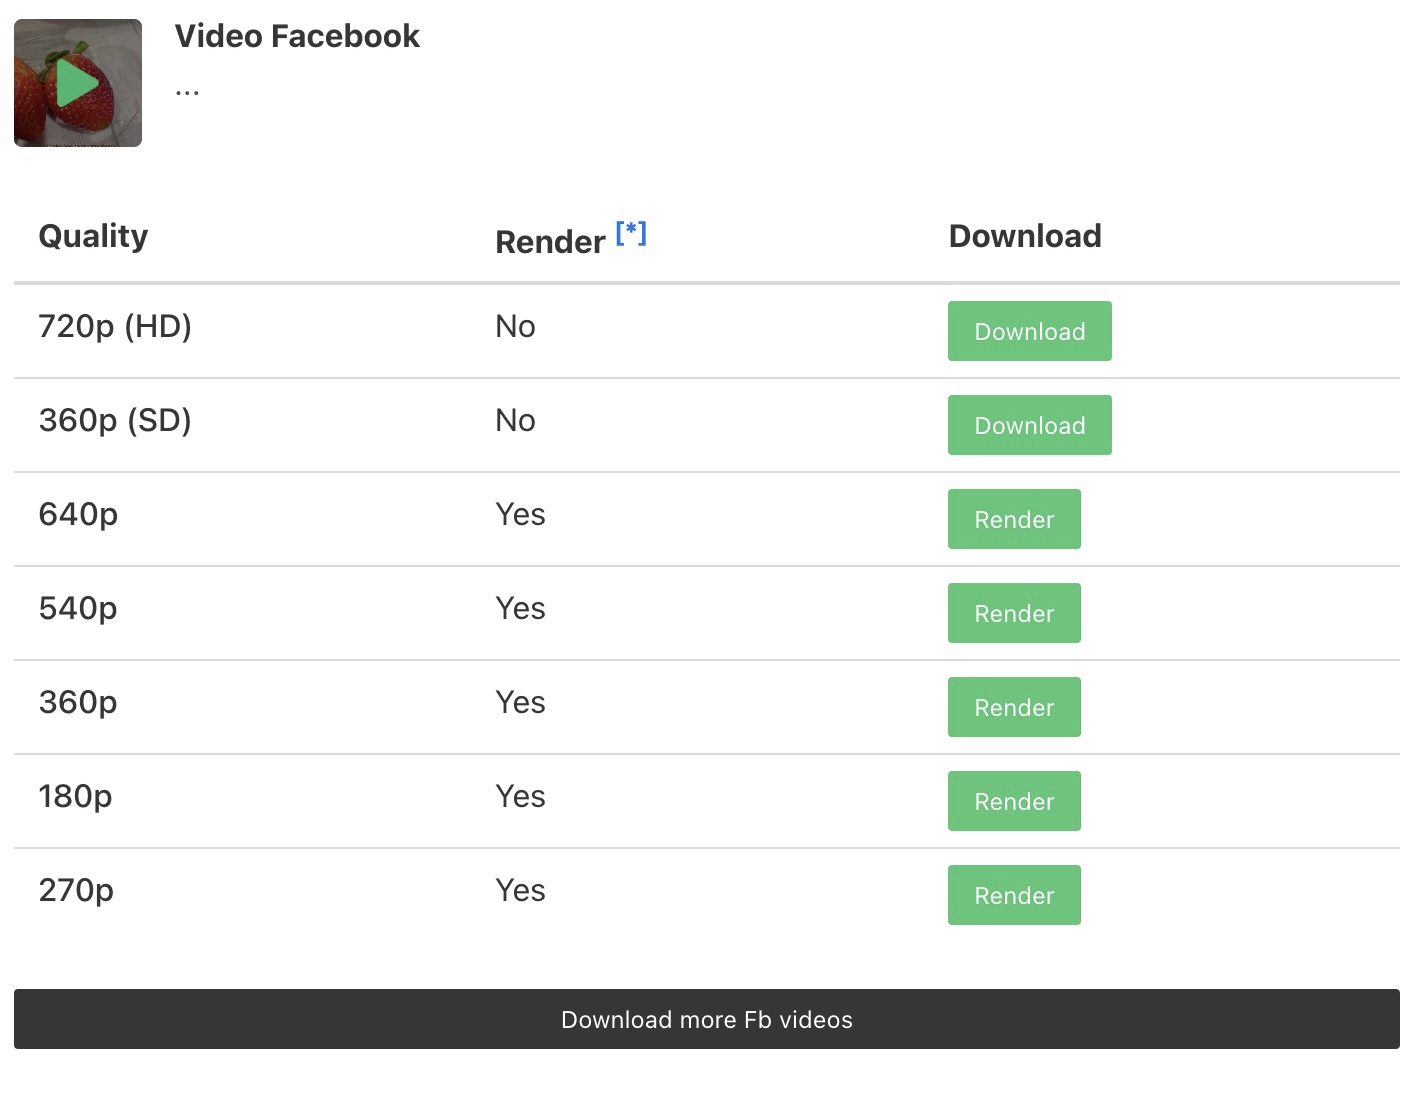Render the 270p version
The image size is (1418, 1097).
1014,895
